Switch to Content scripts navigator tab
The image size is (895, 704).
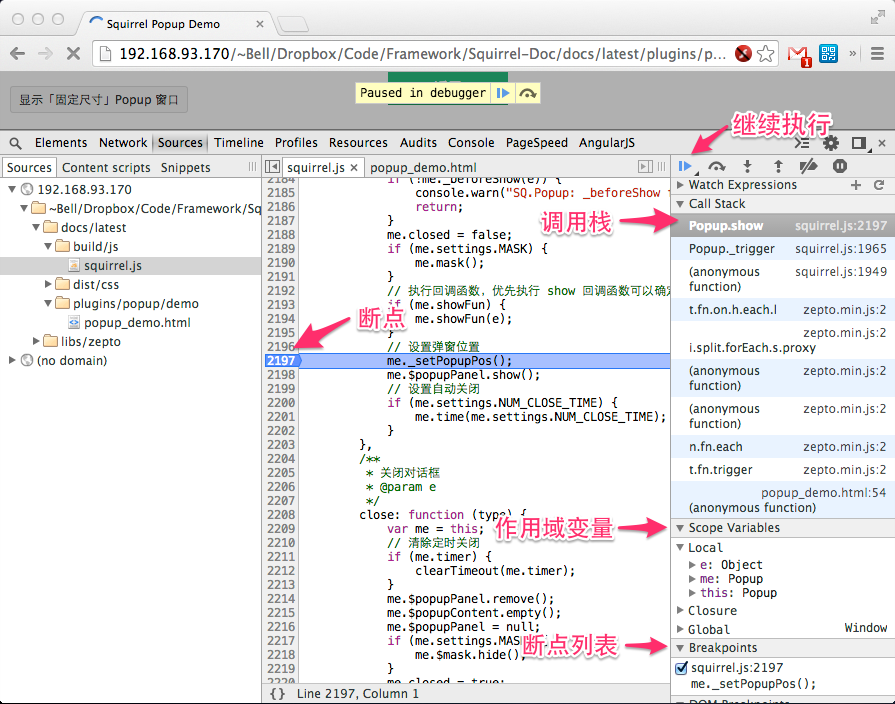coord(106,167)
